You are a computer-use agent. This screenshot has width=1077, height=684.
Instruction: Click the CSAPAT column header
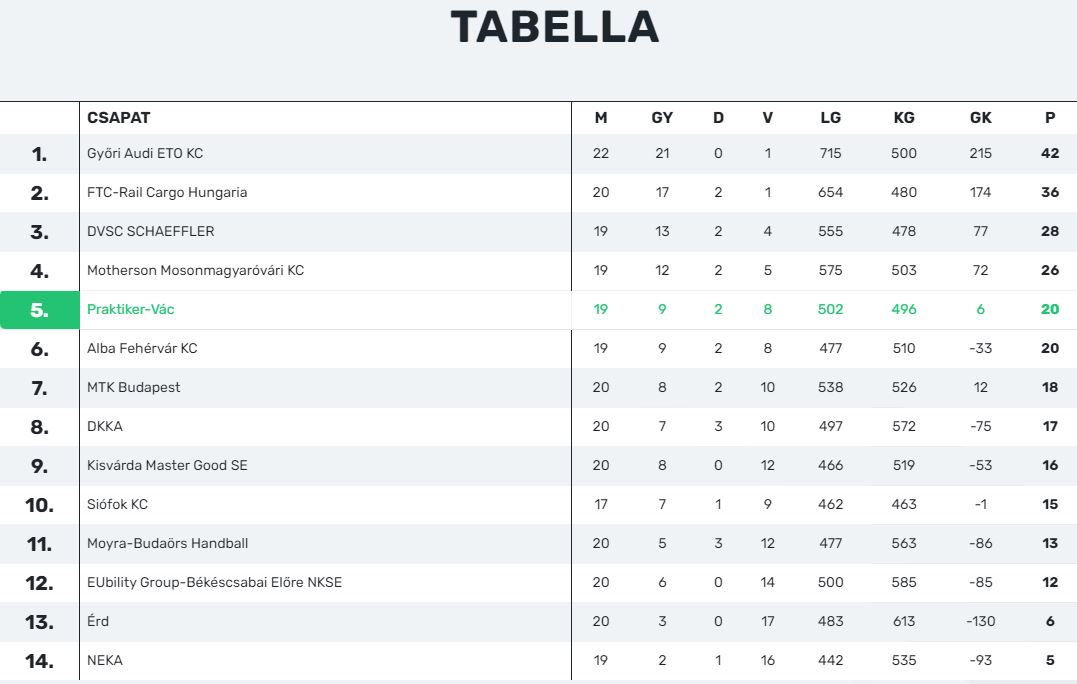pyautogui.click(x=118, y=117)
